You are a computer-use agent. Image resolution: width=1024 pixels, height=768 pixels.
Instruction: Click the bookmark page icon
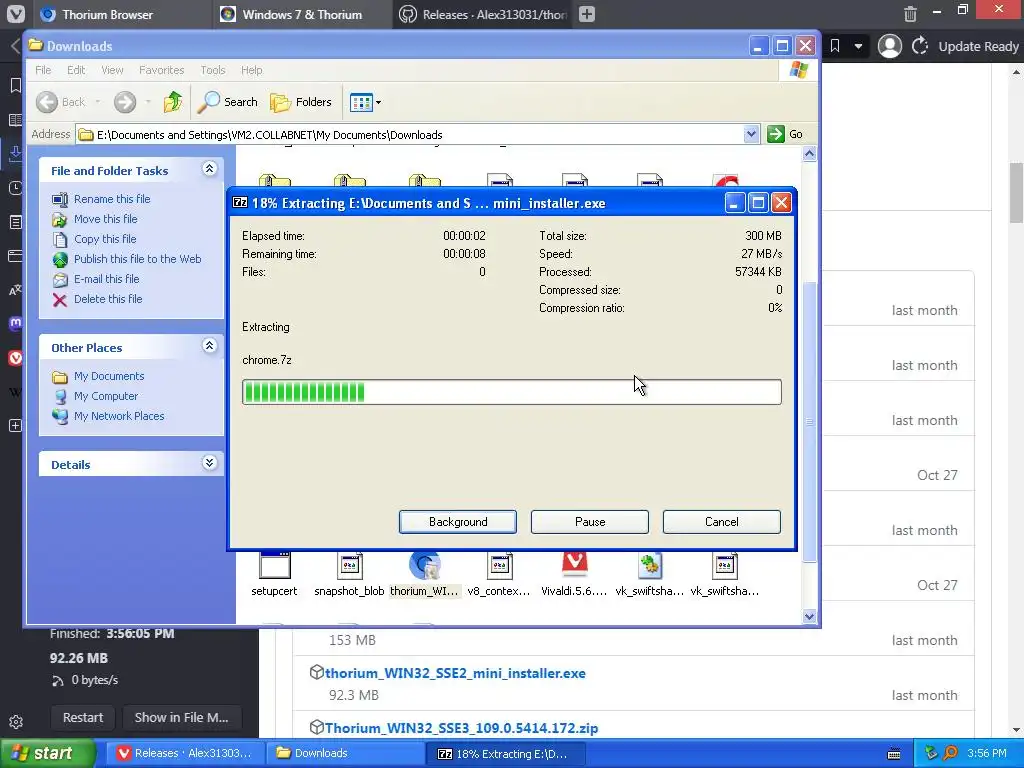point(835,46)
